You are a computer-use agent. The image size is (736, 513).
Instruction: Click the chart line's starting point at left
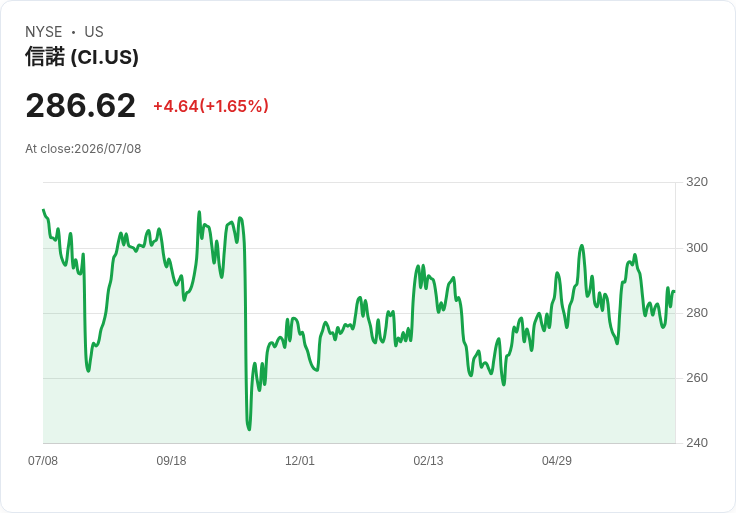[x=43, y=210]
